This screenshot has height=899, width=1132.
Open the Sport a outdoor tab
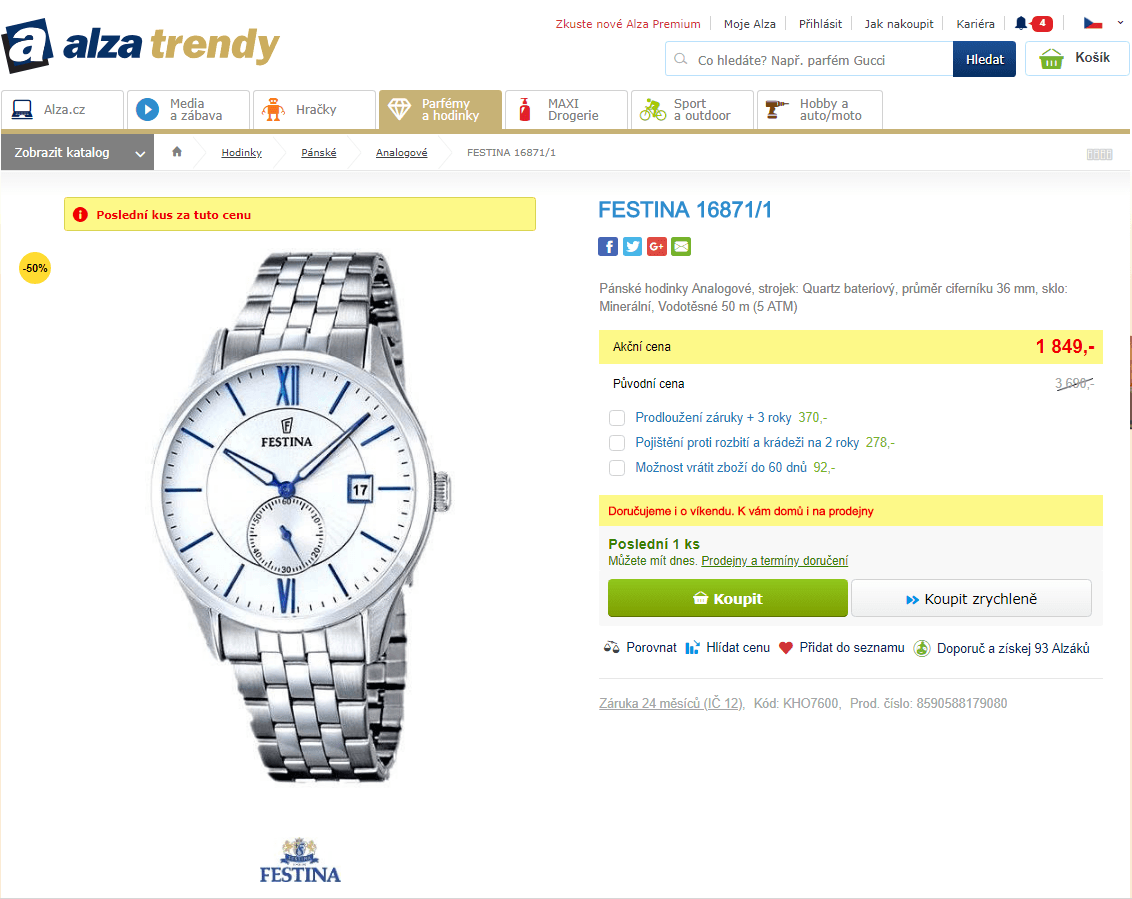[691, 110]
